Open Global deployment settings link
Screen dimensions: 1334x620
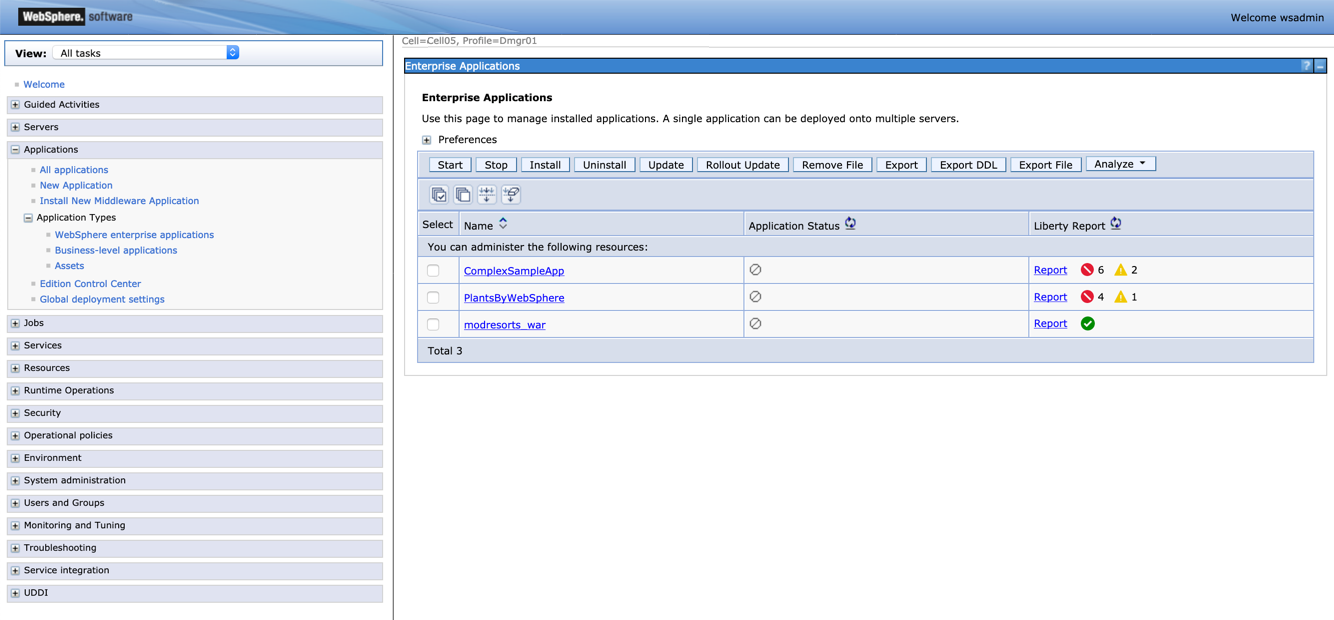tap(102, 299)
